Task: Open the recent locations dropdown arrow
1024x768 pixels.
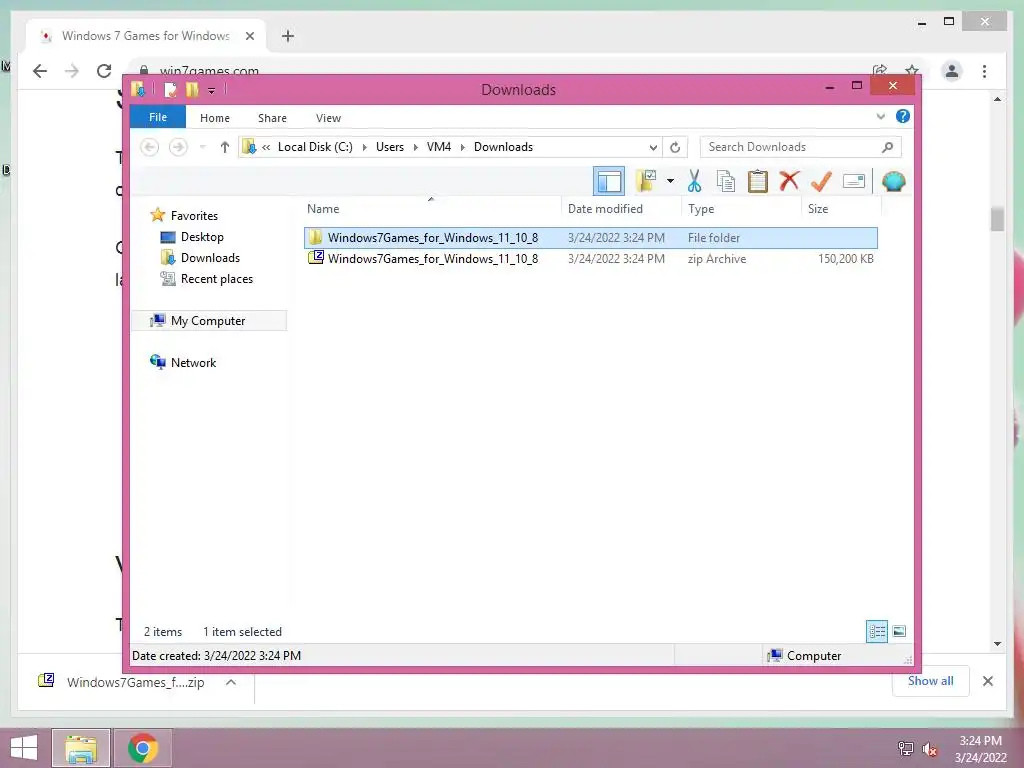Action: coord(203,148)
